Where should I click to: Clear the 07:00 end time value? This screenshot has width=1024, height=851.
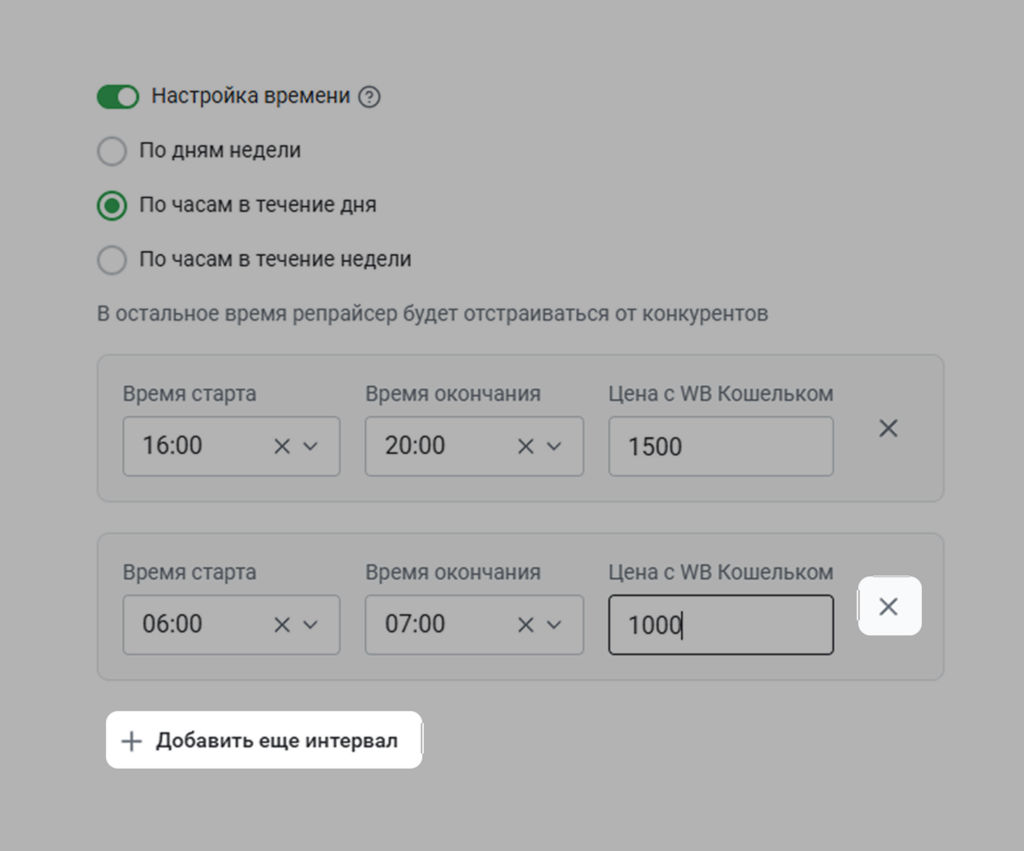click(524, 625)
